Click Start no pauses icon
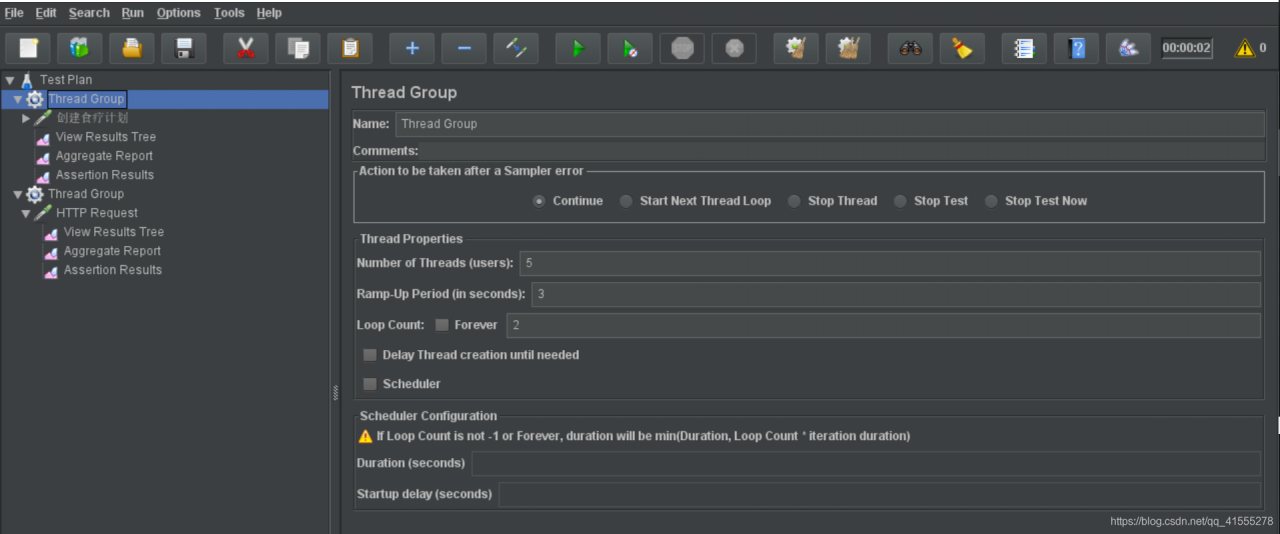Viewport: 1280px width, 534px height. [630, 48]
